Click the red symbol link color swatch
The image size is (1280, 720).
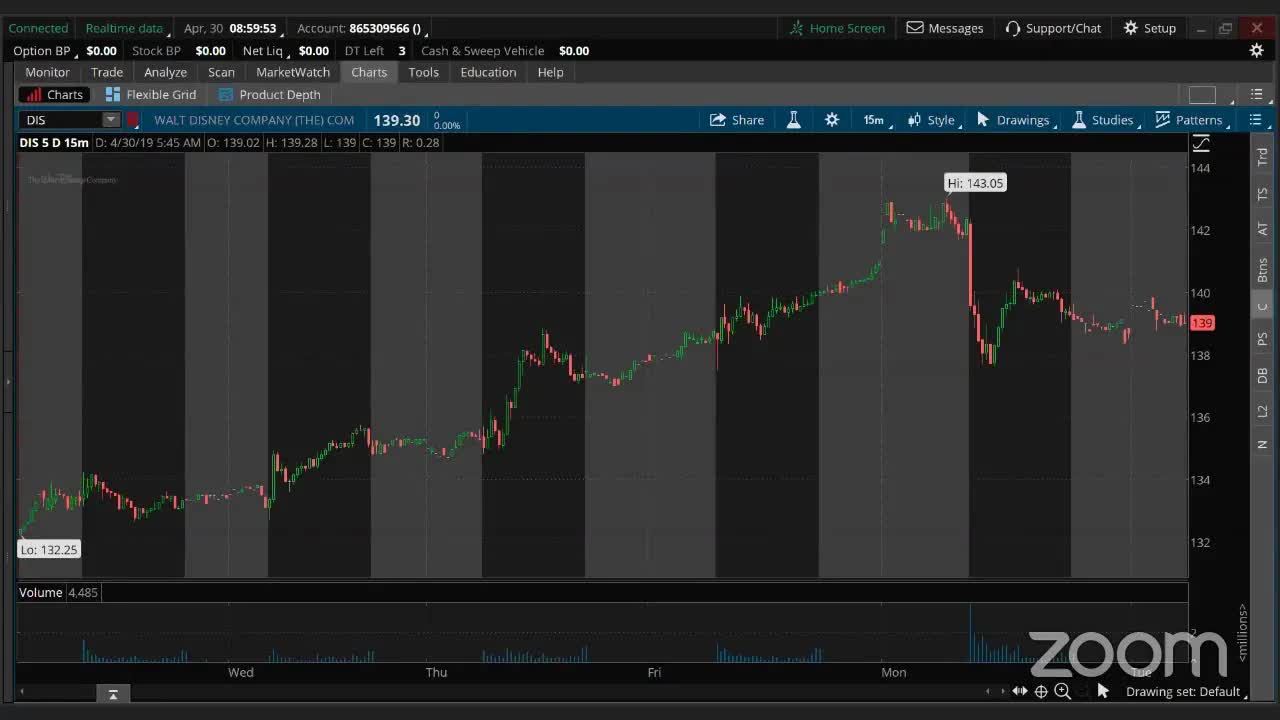[133, 120]
